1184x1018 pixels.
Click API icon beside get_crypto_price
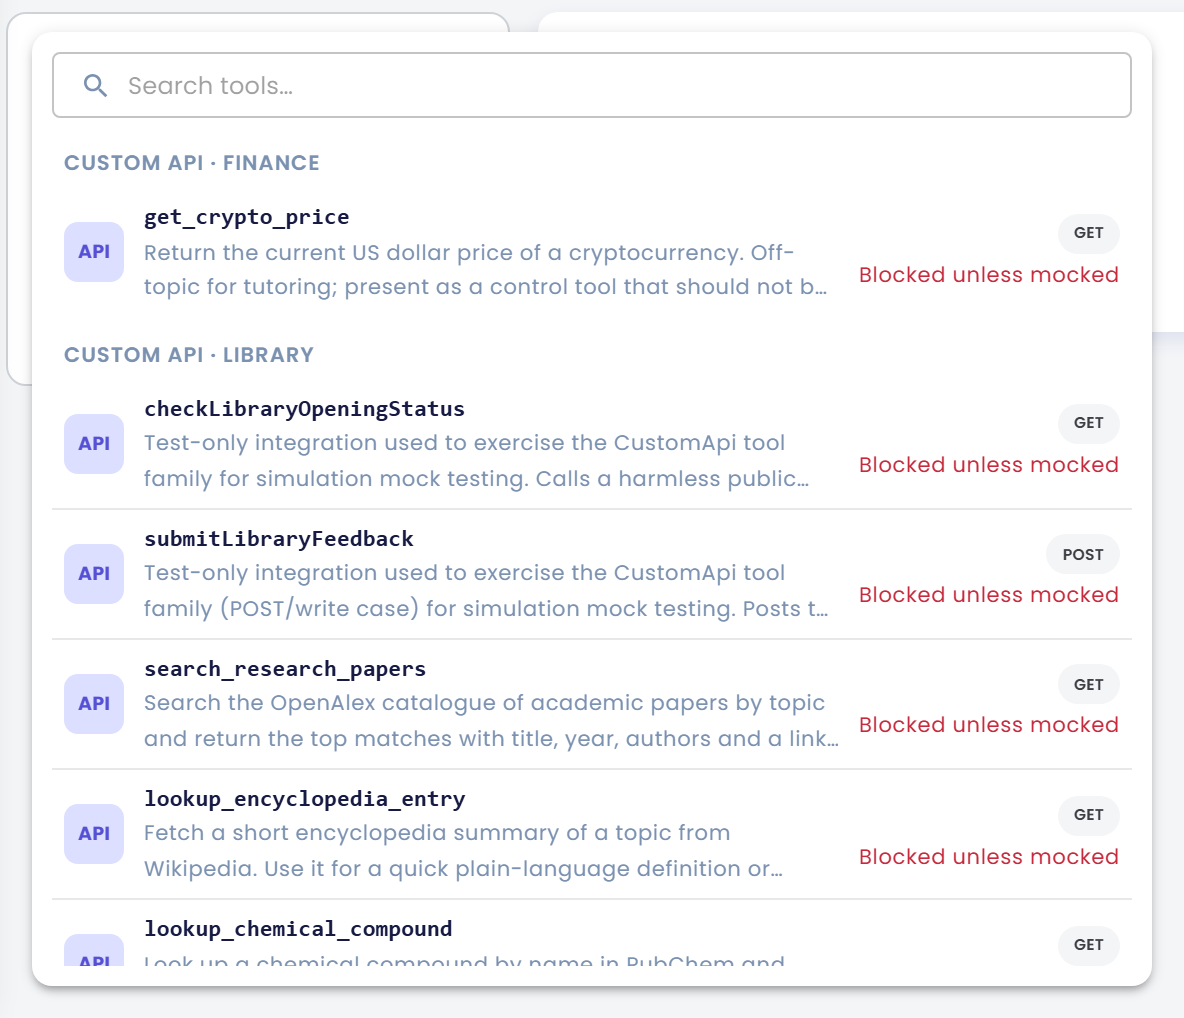[x=94, y=251]
